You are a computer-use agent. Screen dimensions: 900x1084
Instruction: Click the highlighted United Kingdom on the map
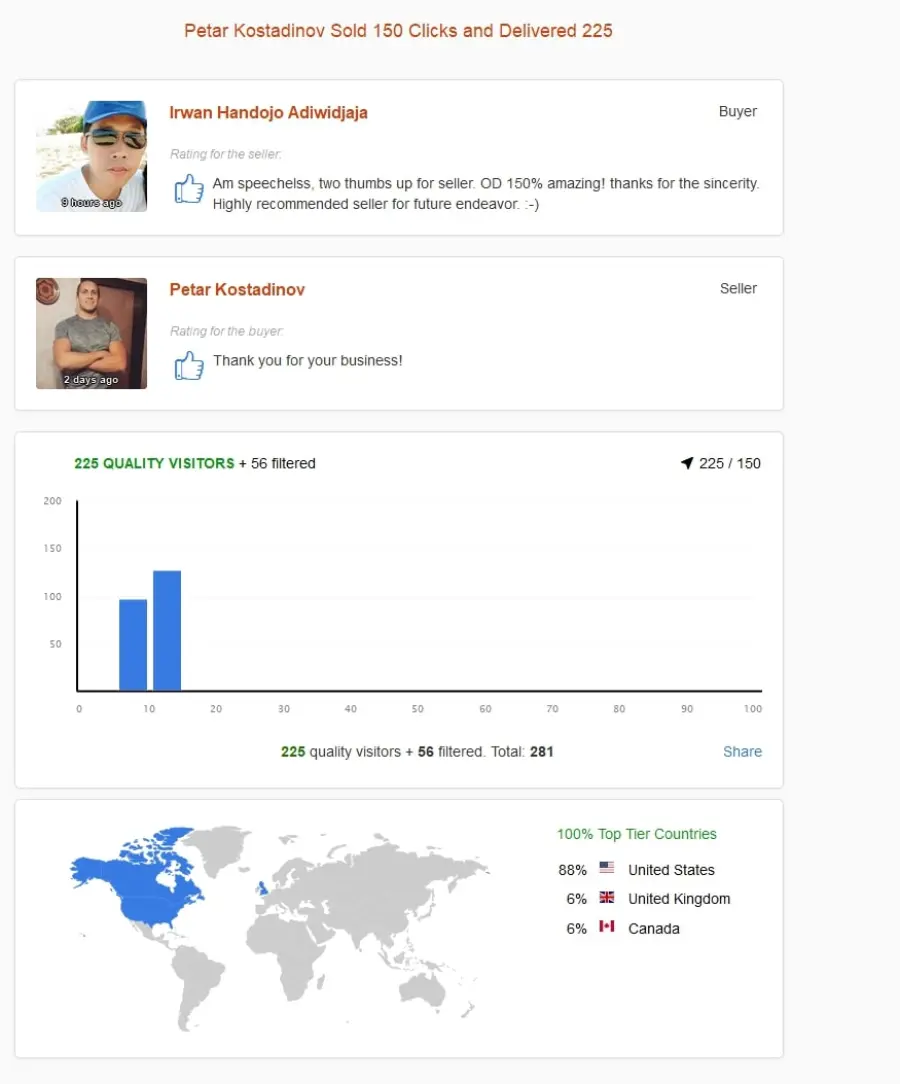pyautogui.click(x=262, y=888)
